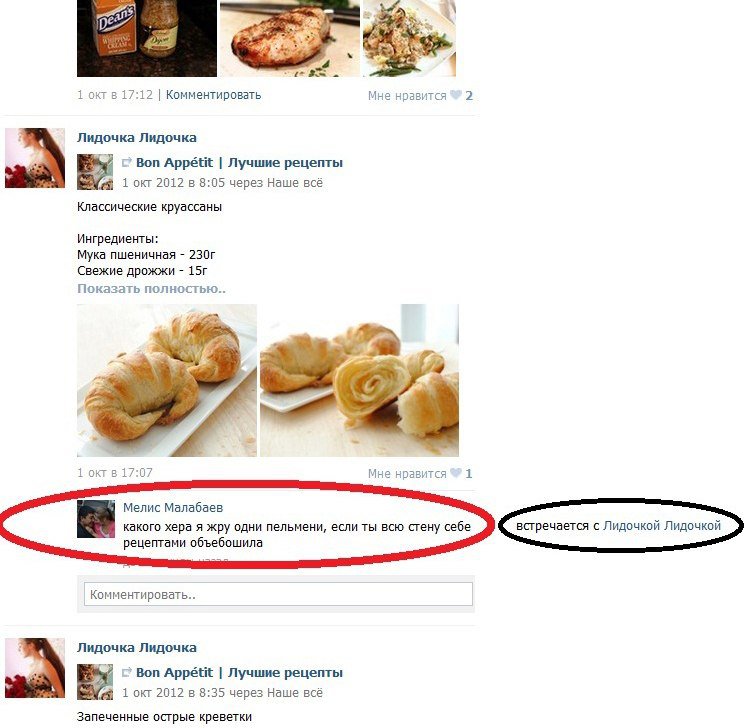751x728 pixels.
Task: Open Лидочка's avatar on the shrimp post
Action: (x=34, y=668)
